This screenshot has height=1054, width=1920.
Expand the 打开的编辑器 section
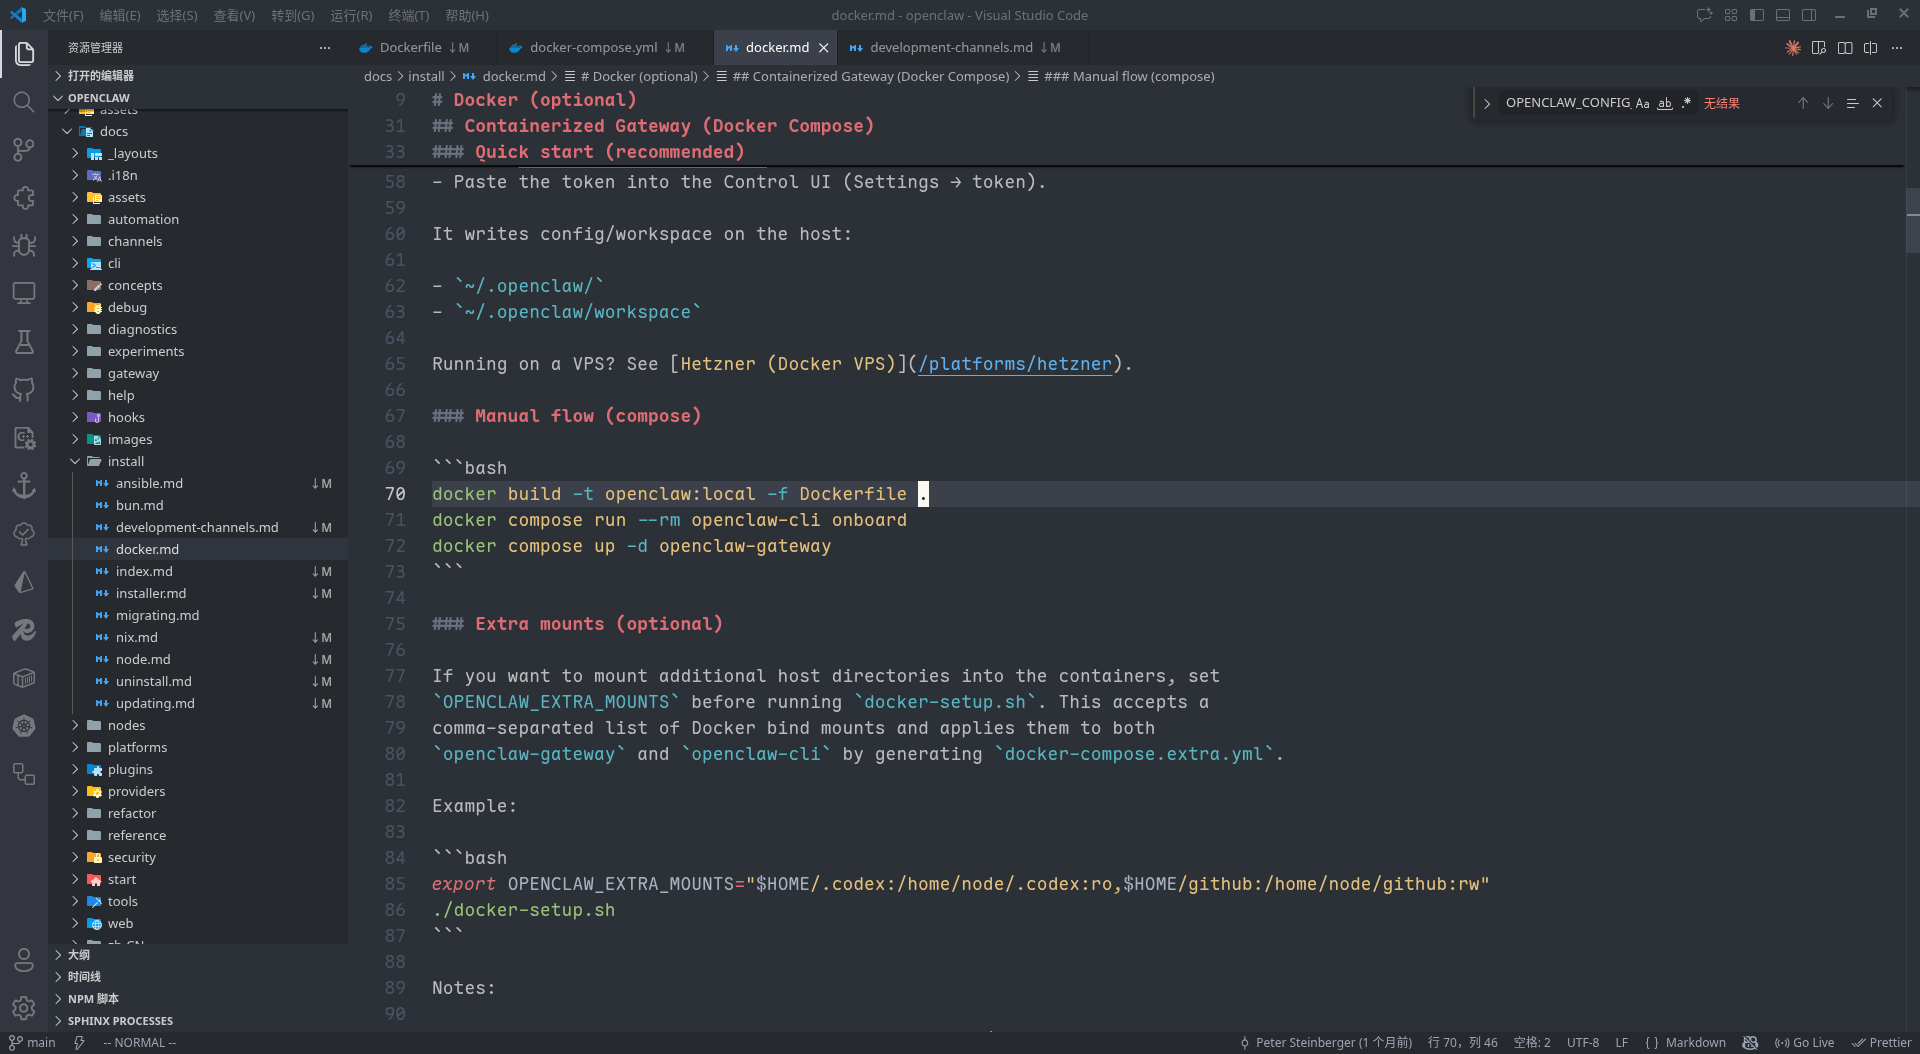[198, 76]
